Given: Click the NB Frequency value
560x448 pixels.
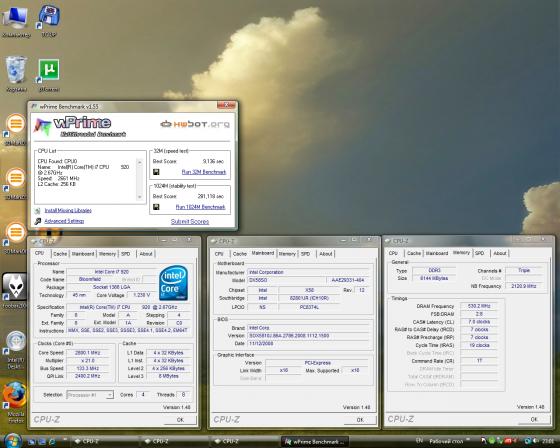Looking at the screenshot, I should click(524, 286).
